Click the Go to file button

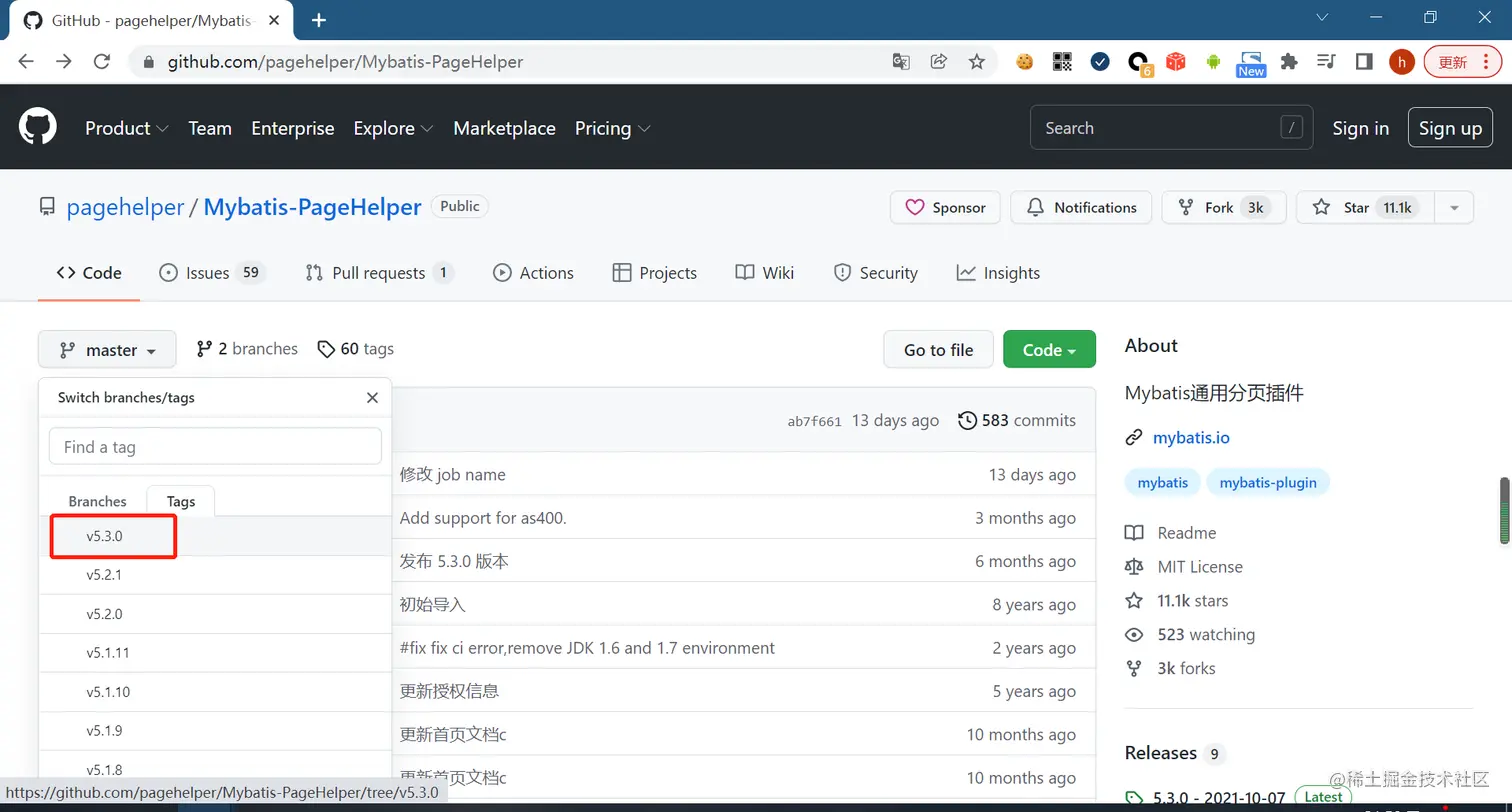pyautogui.click(x=938, y=349)
